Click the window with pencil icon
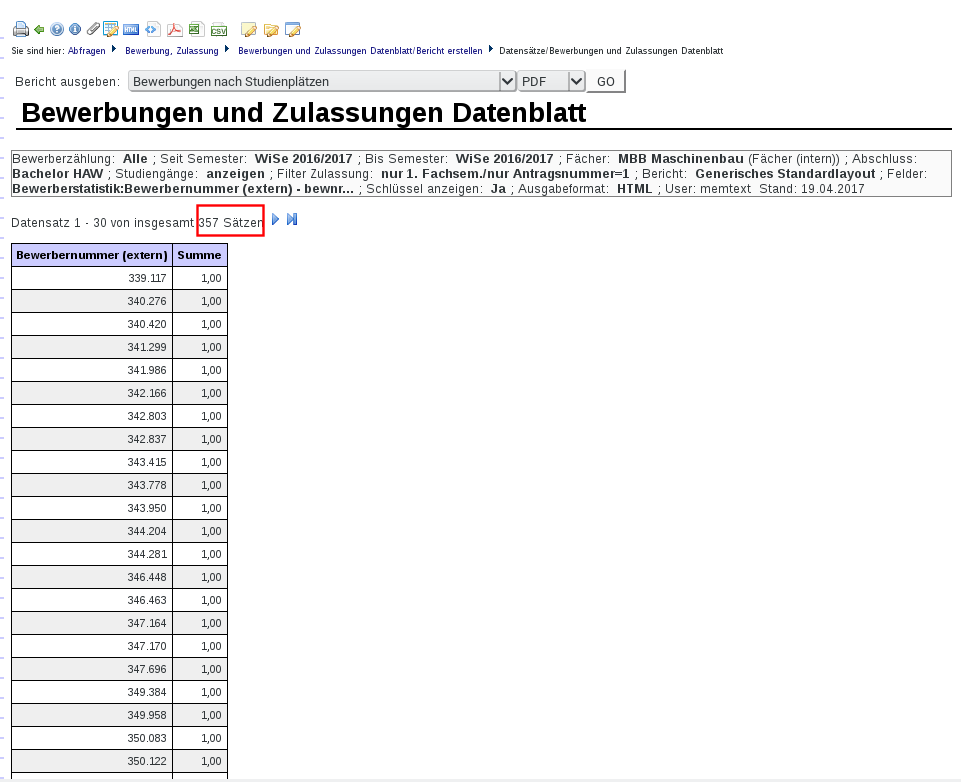961x782 pixels. [x=293, y=29]
